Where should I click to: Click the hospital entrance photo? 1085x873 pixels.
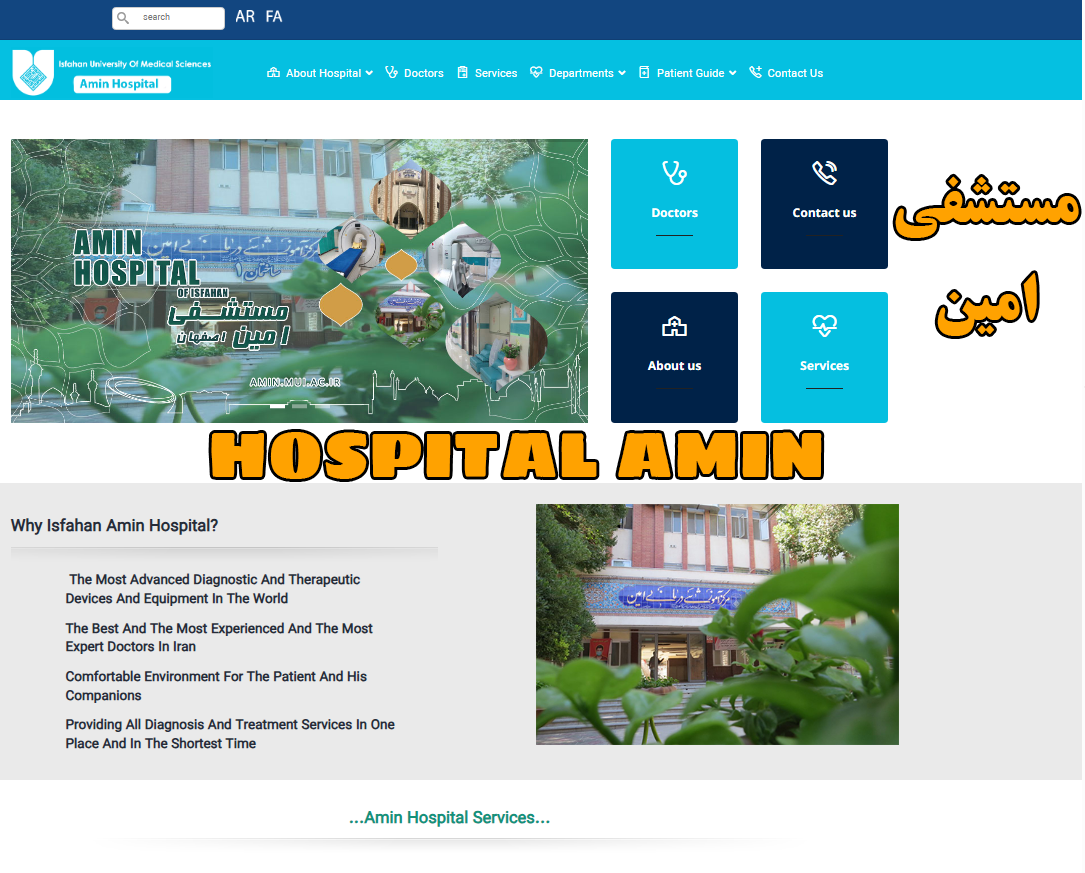coord(718,624)
